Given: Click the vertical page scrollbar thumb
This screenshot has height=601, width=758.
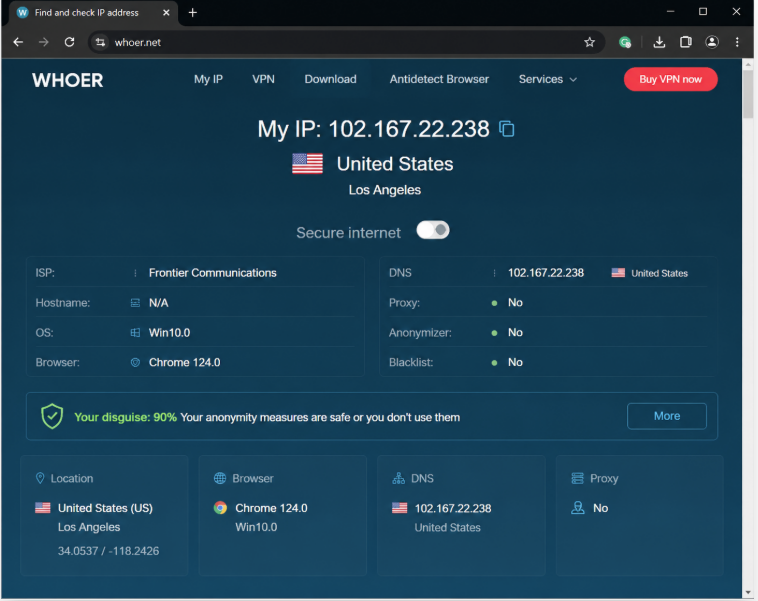Looking at the screenshot, I should 748,94.
